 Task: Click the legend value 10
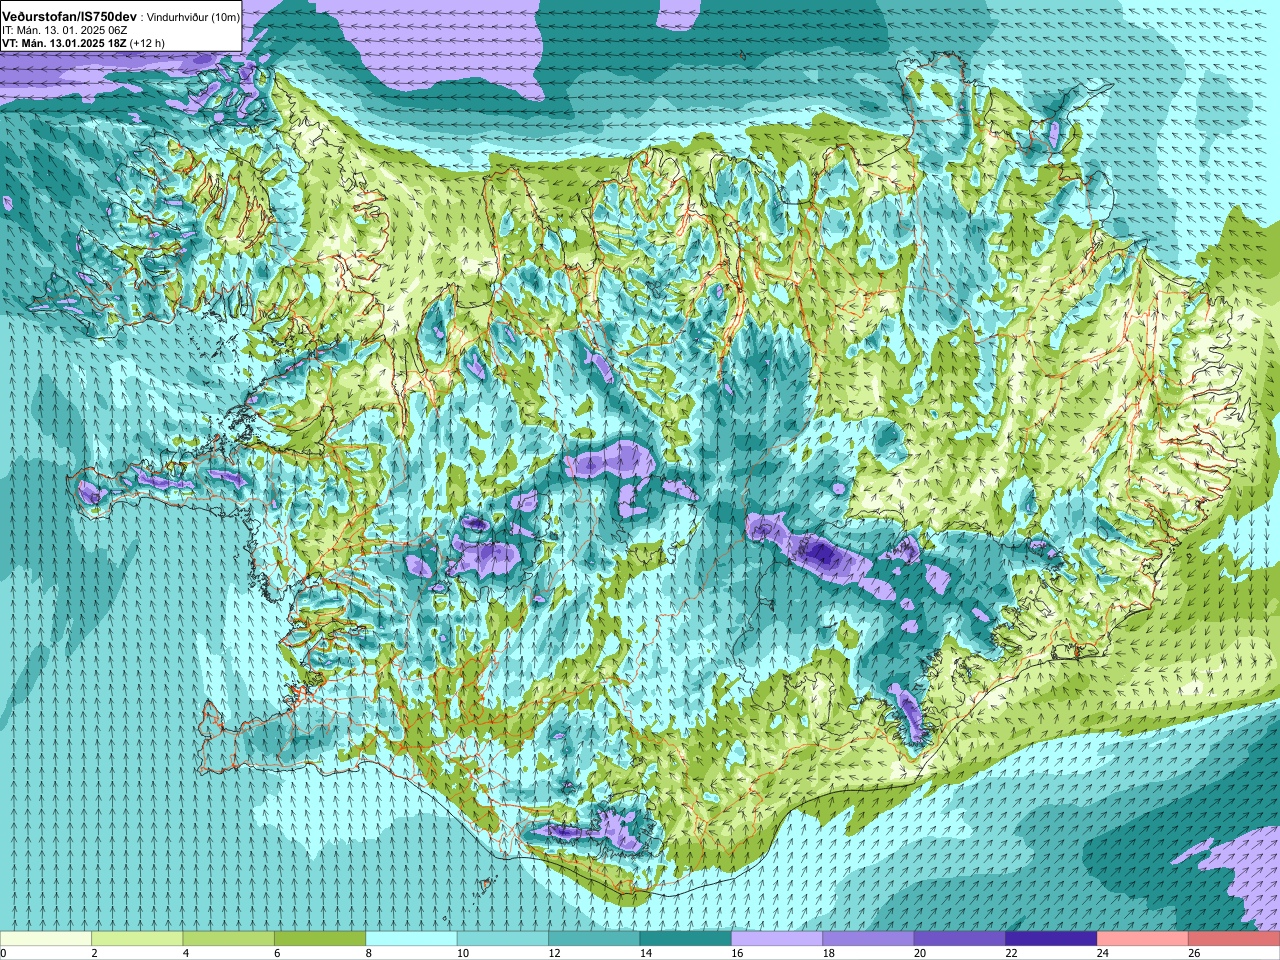click(463, 953)
